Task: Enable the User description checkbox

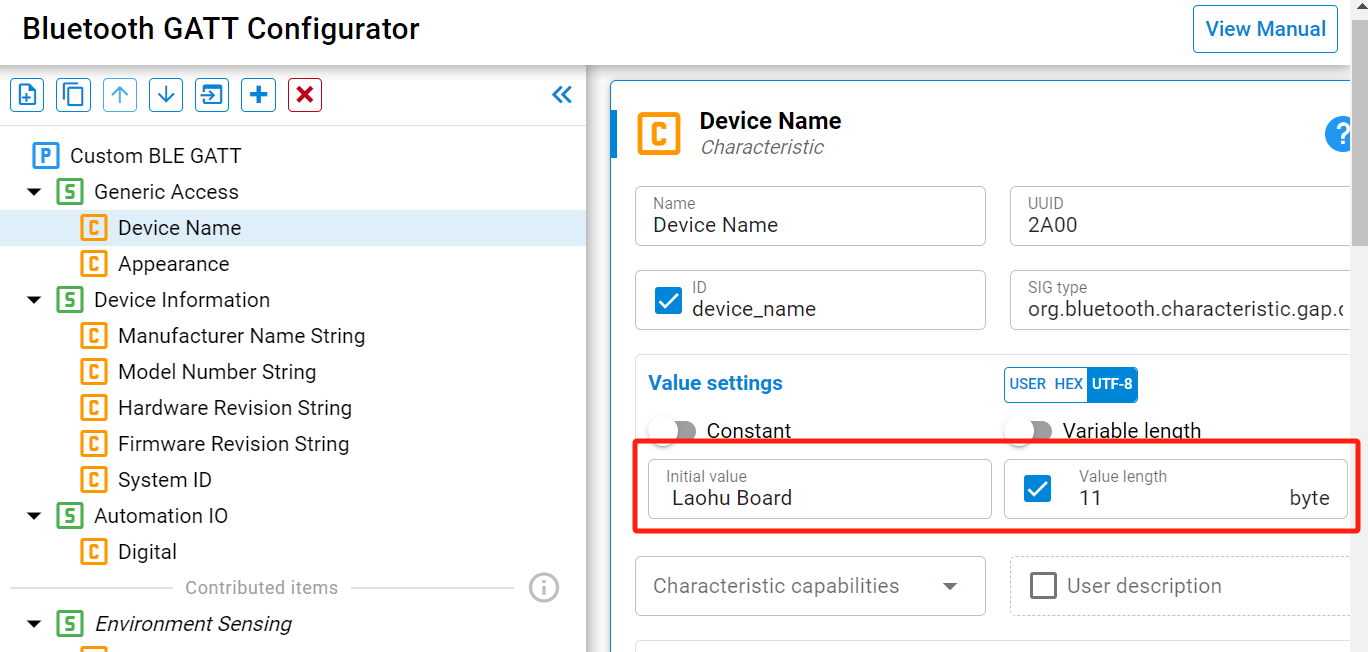Action: (1043, 586)
